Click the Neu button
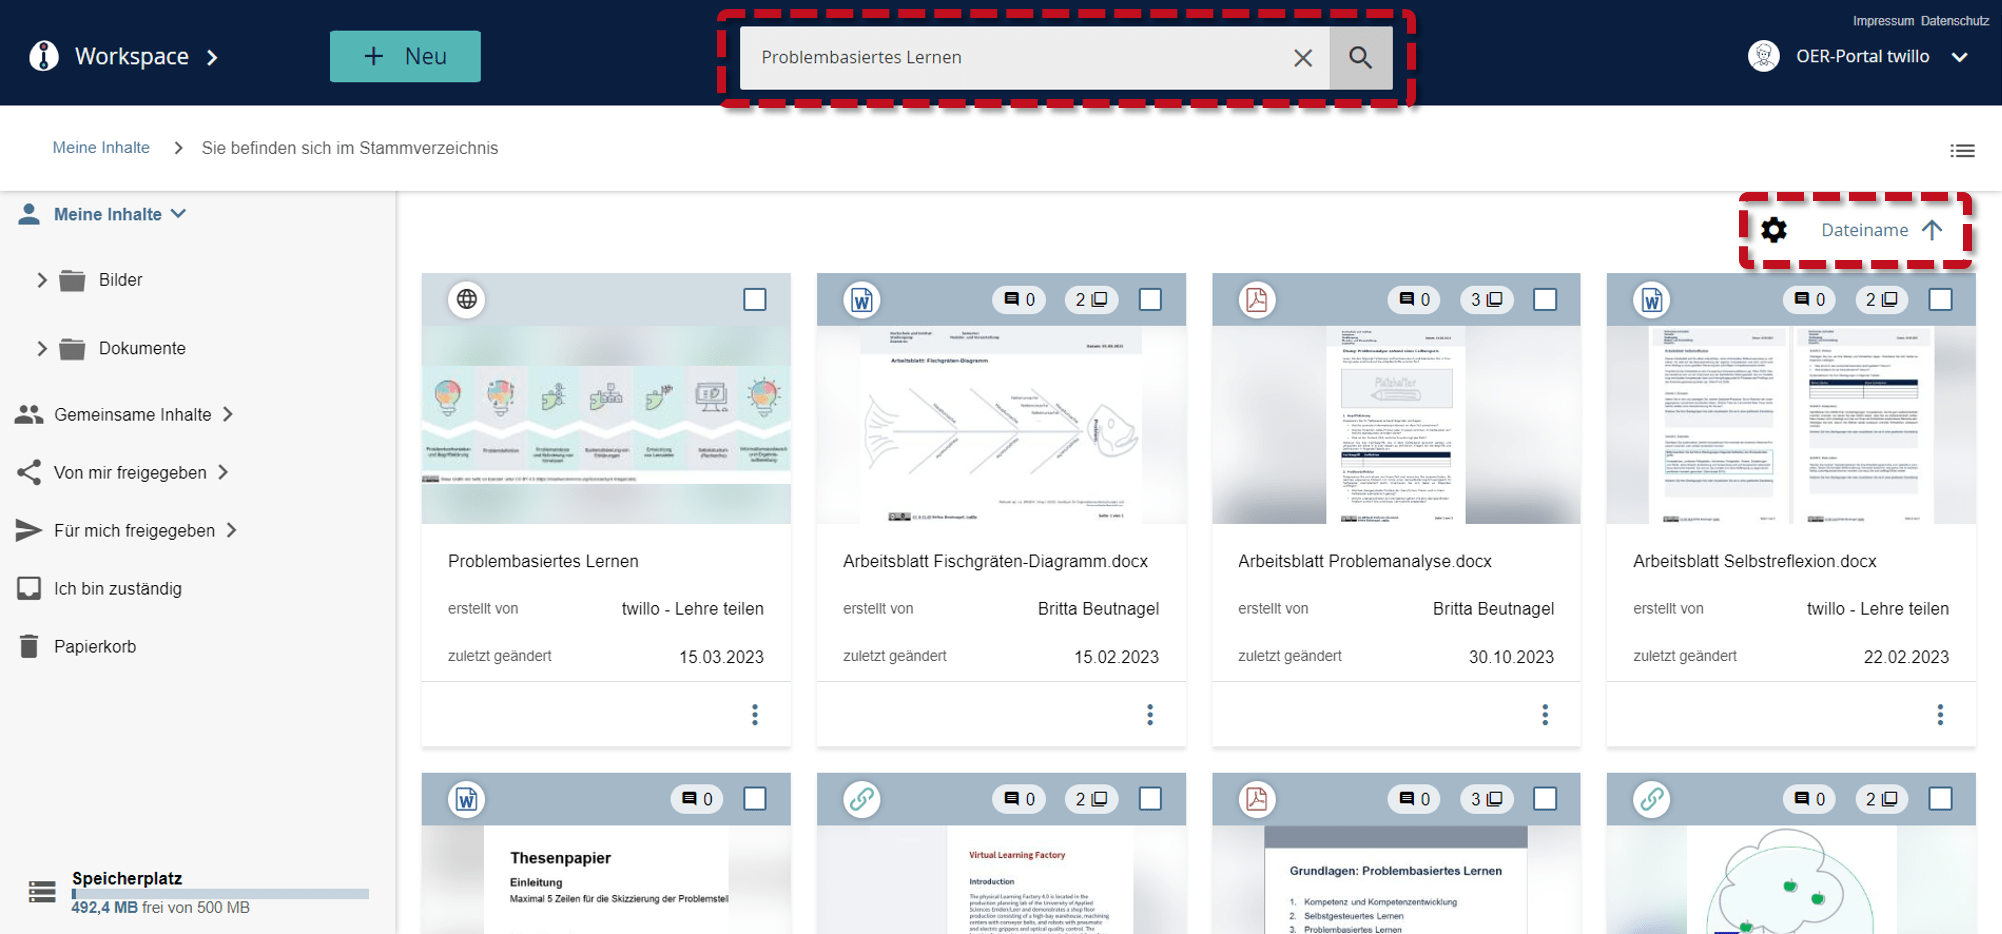 (405, 57)
